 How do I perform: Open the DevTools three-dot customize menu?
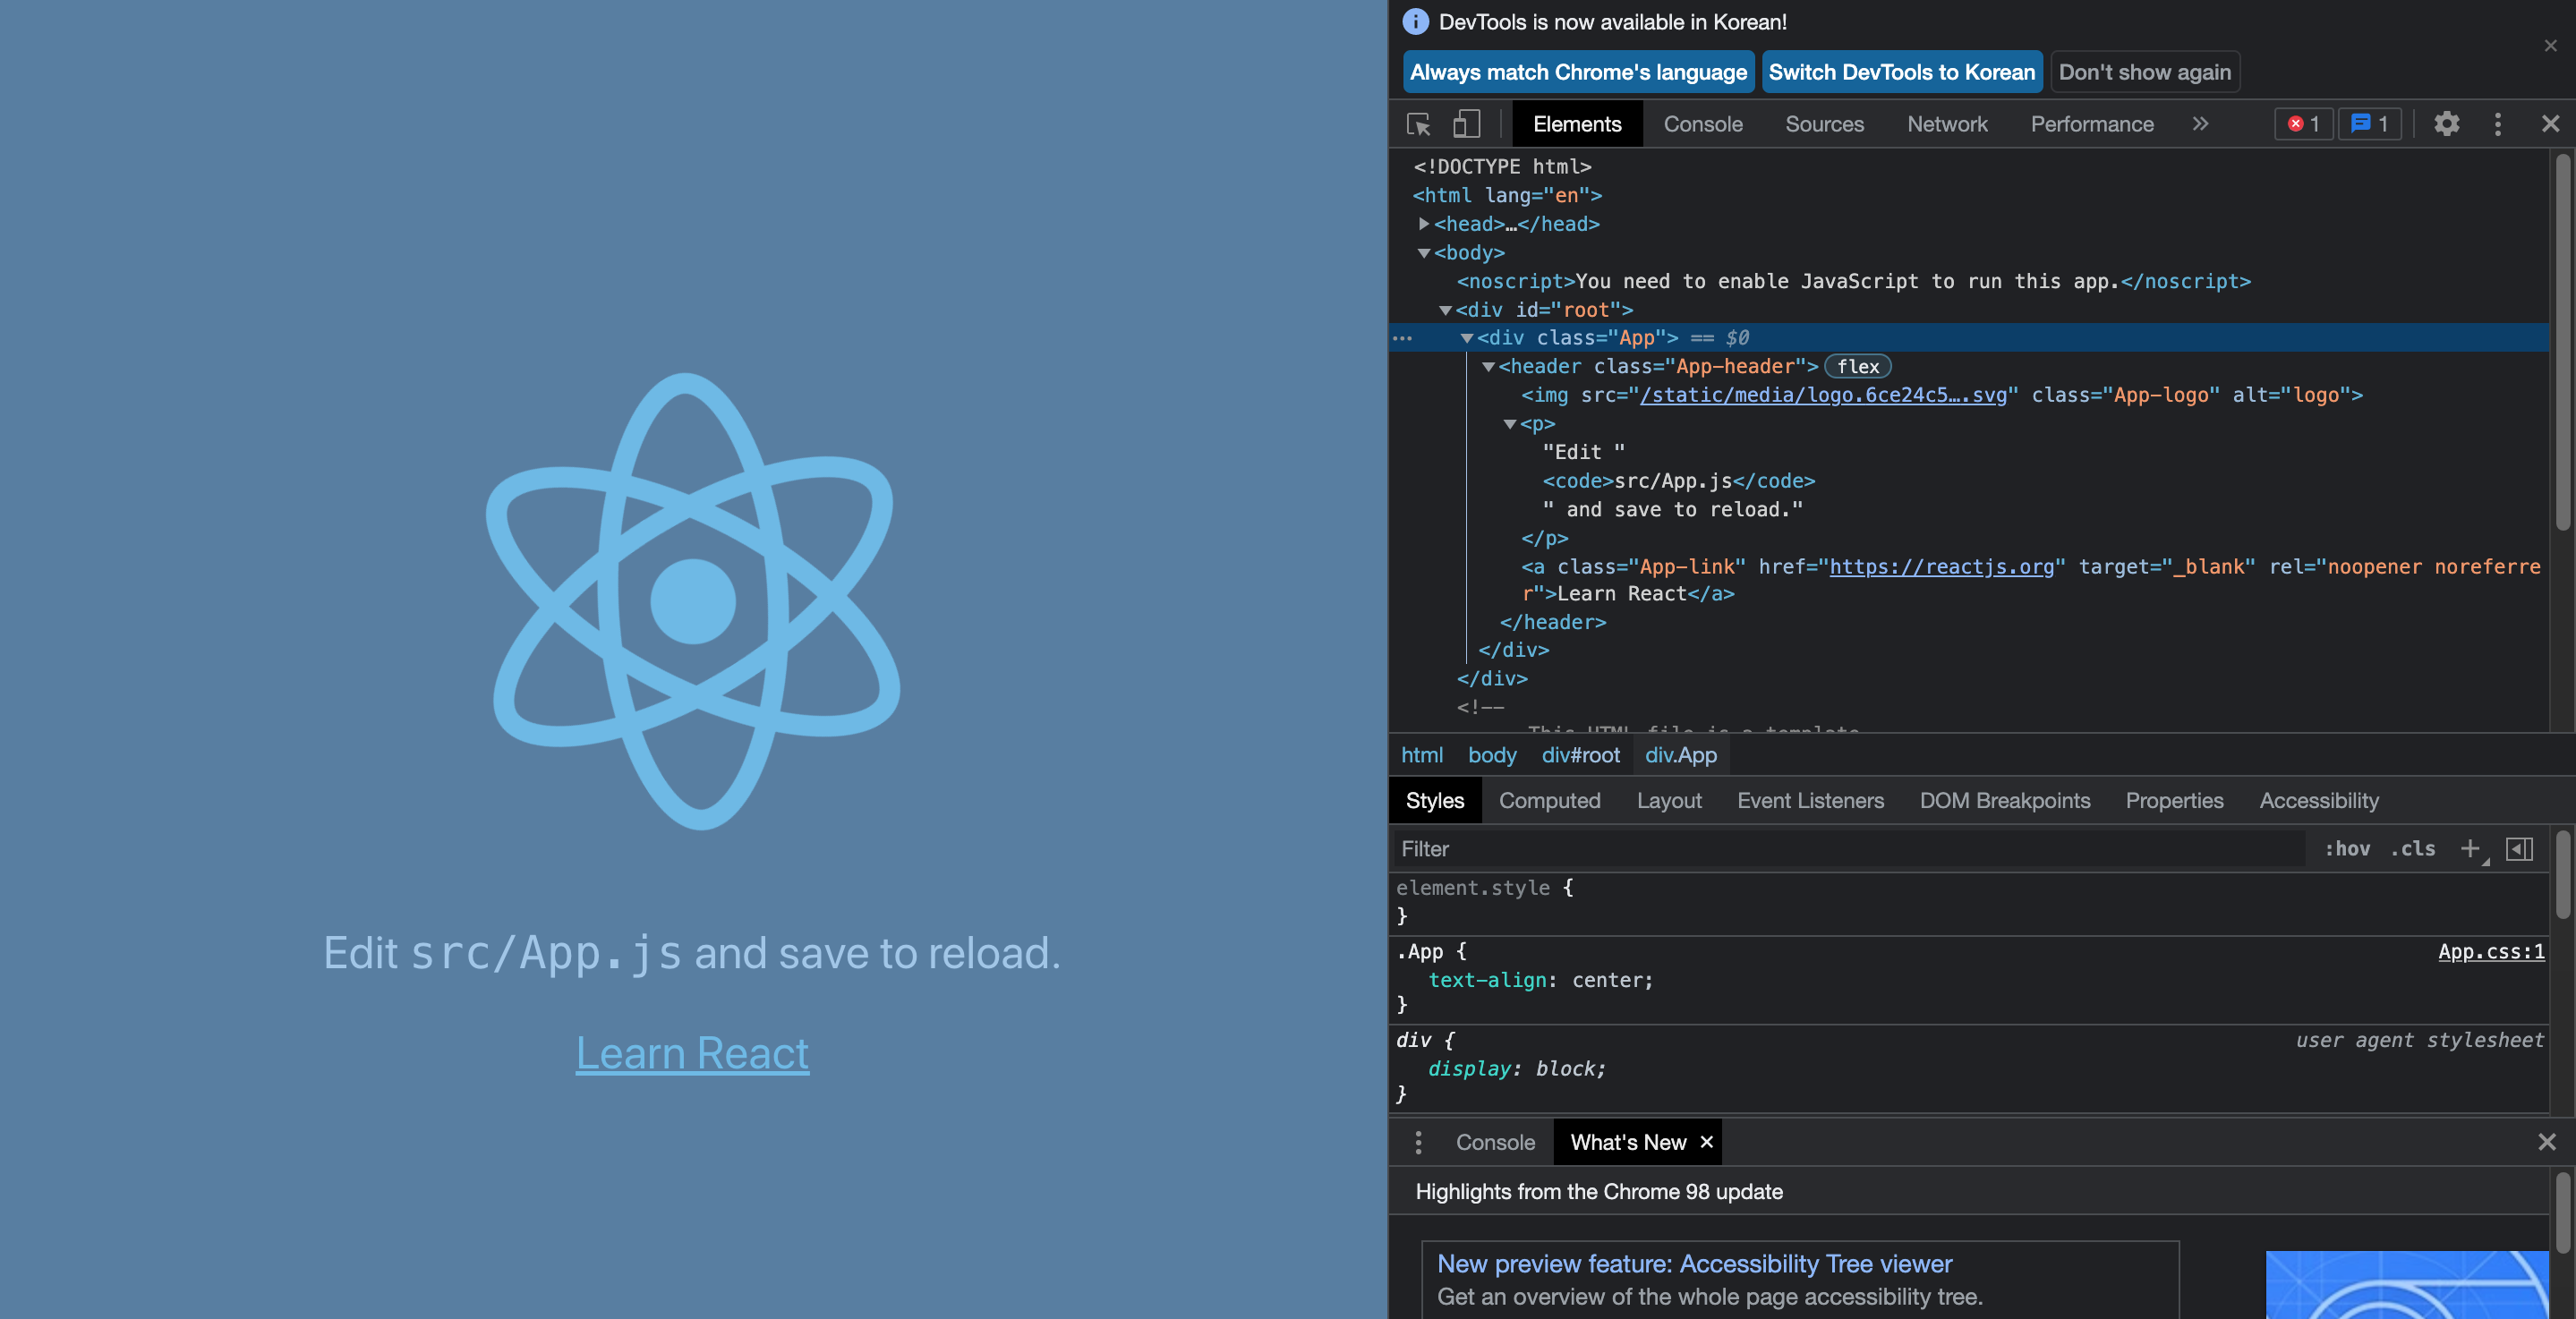[2497, 124]
